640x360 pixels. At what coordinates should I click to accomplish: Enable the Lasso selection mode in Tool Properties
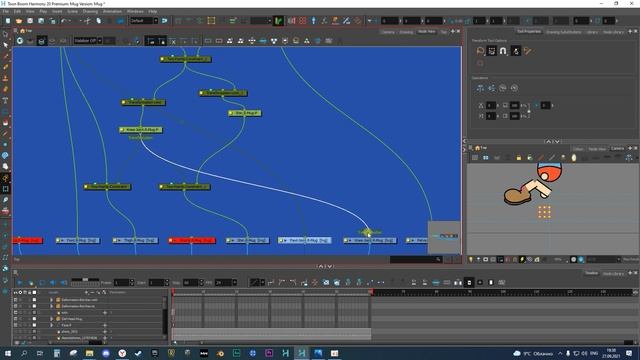[x=480, y=51]
